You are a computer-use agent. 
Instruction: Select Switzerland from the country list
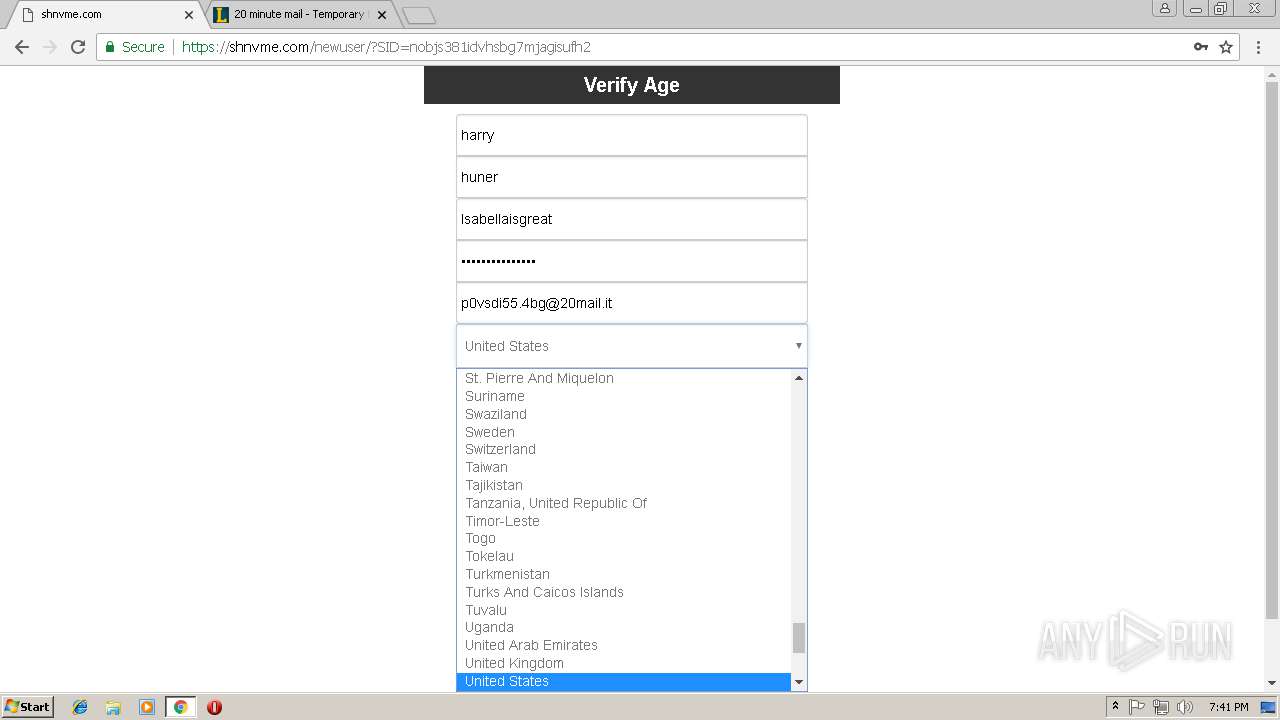tap(624, 449)
